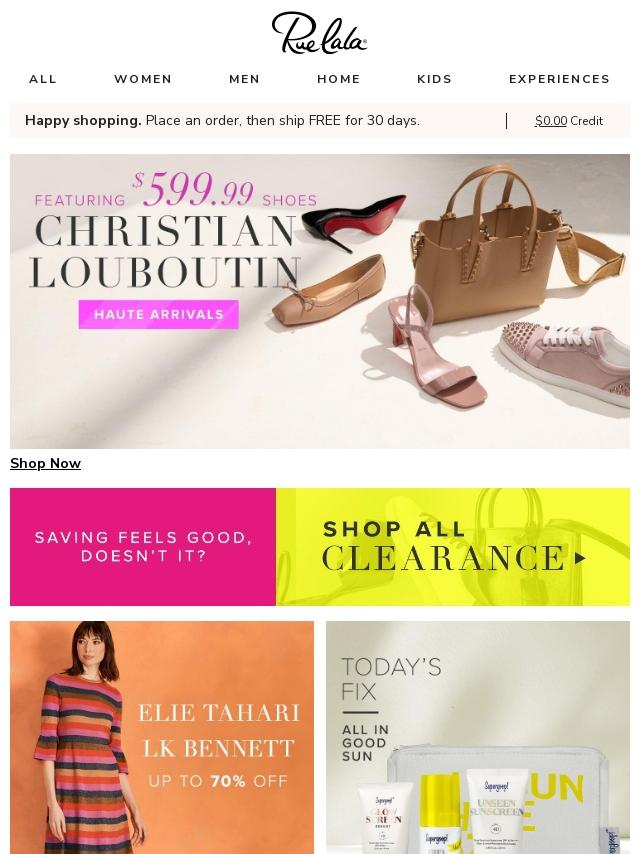This screenshot has width=640, height=854.
Task: Click the Happy shopping free shipping message
Action: tap(222, 120)
